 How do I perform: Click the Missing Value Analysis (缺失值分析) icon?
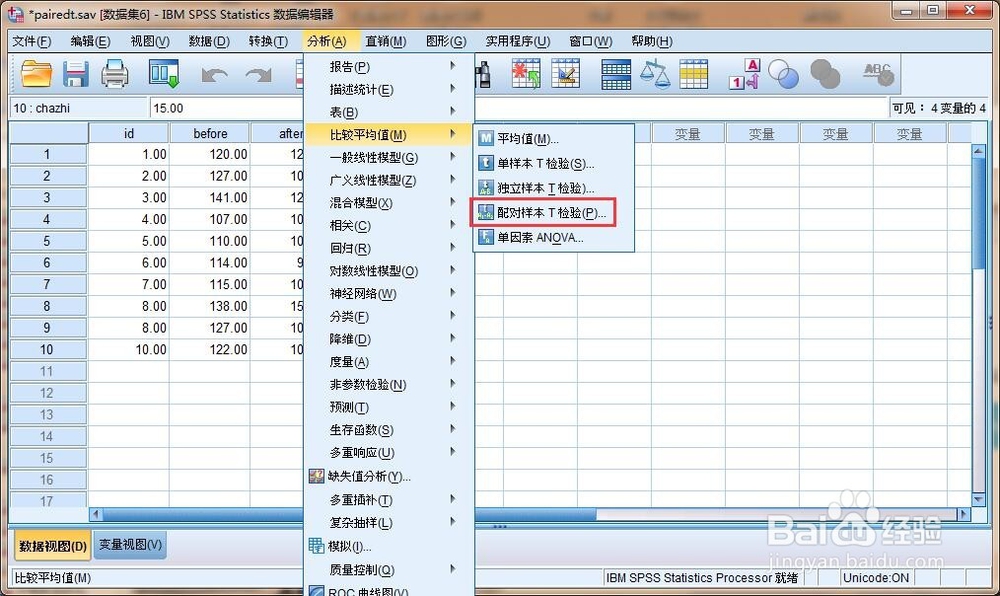coord(316,476)
